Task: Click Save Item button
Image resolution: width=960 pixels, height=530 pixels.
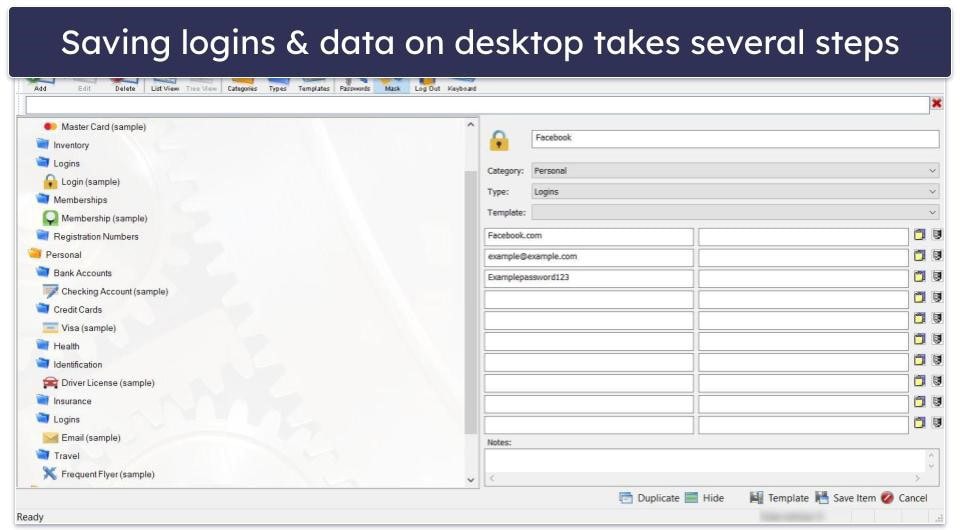Action: [846, 498]
